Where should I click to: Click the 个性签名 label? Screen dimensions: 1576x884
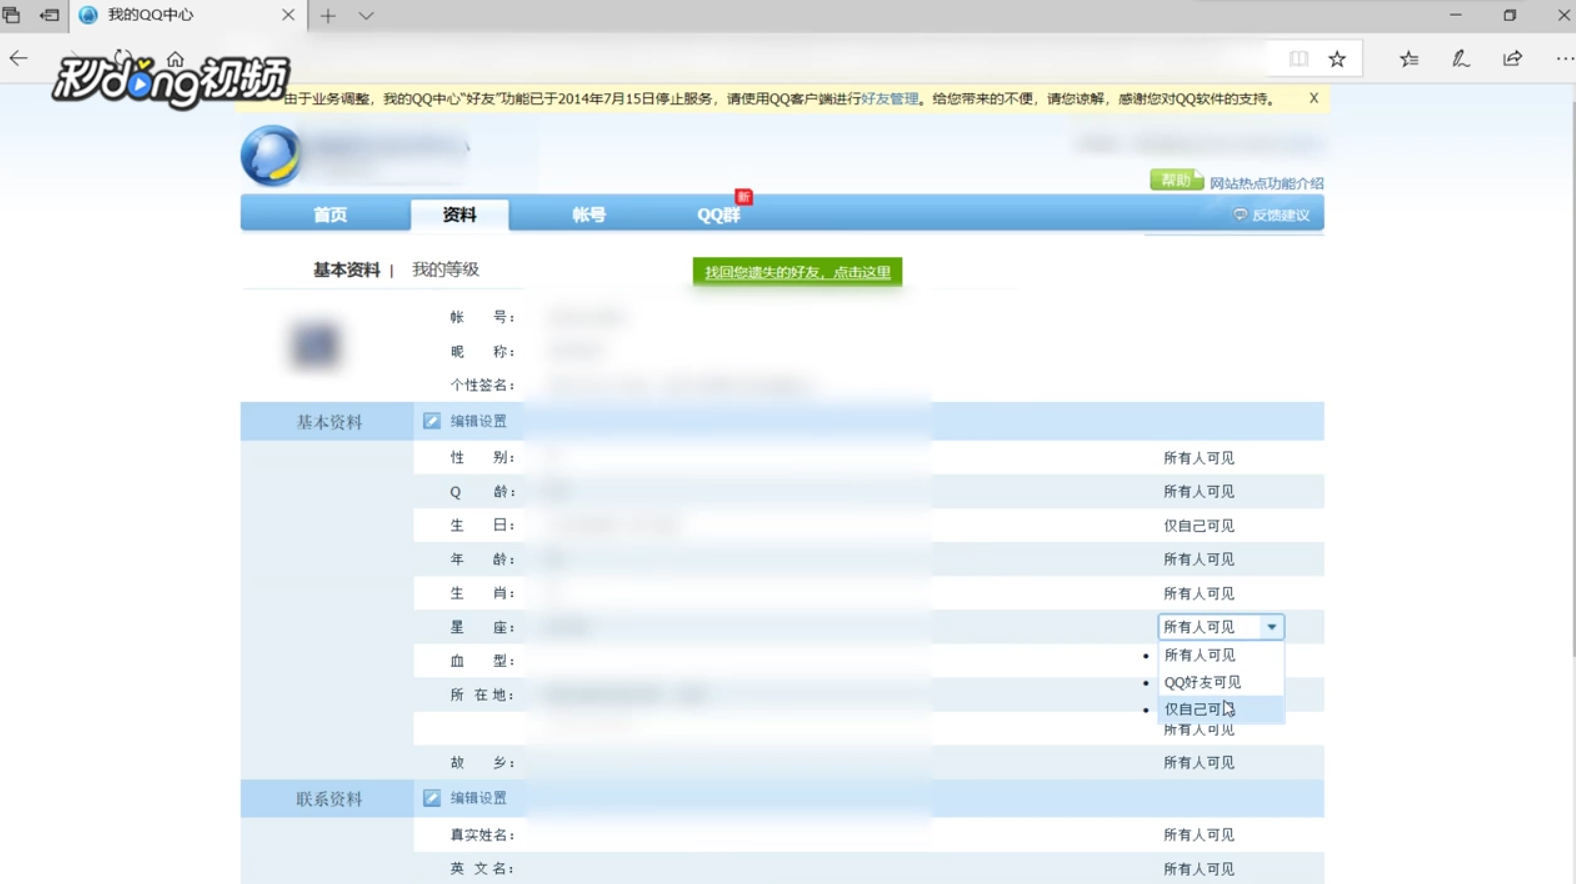[482, 385]
